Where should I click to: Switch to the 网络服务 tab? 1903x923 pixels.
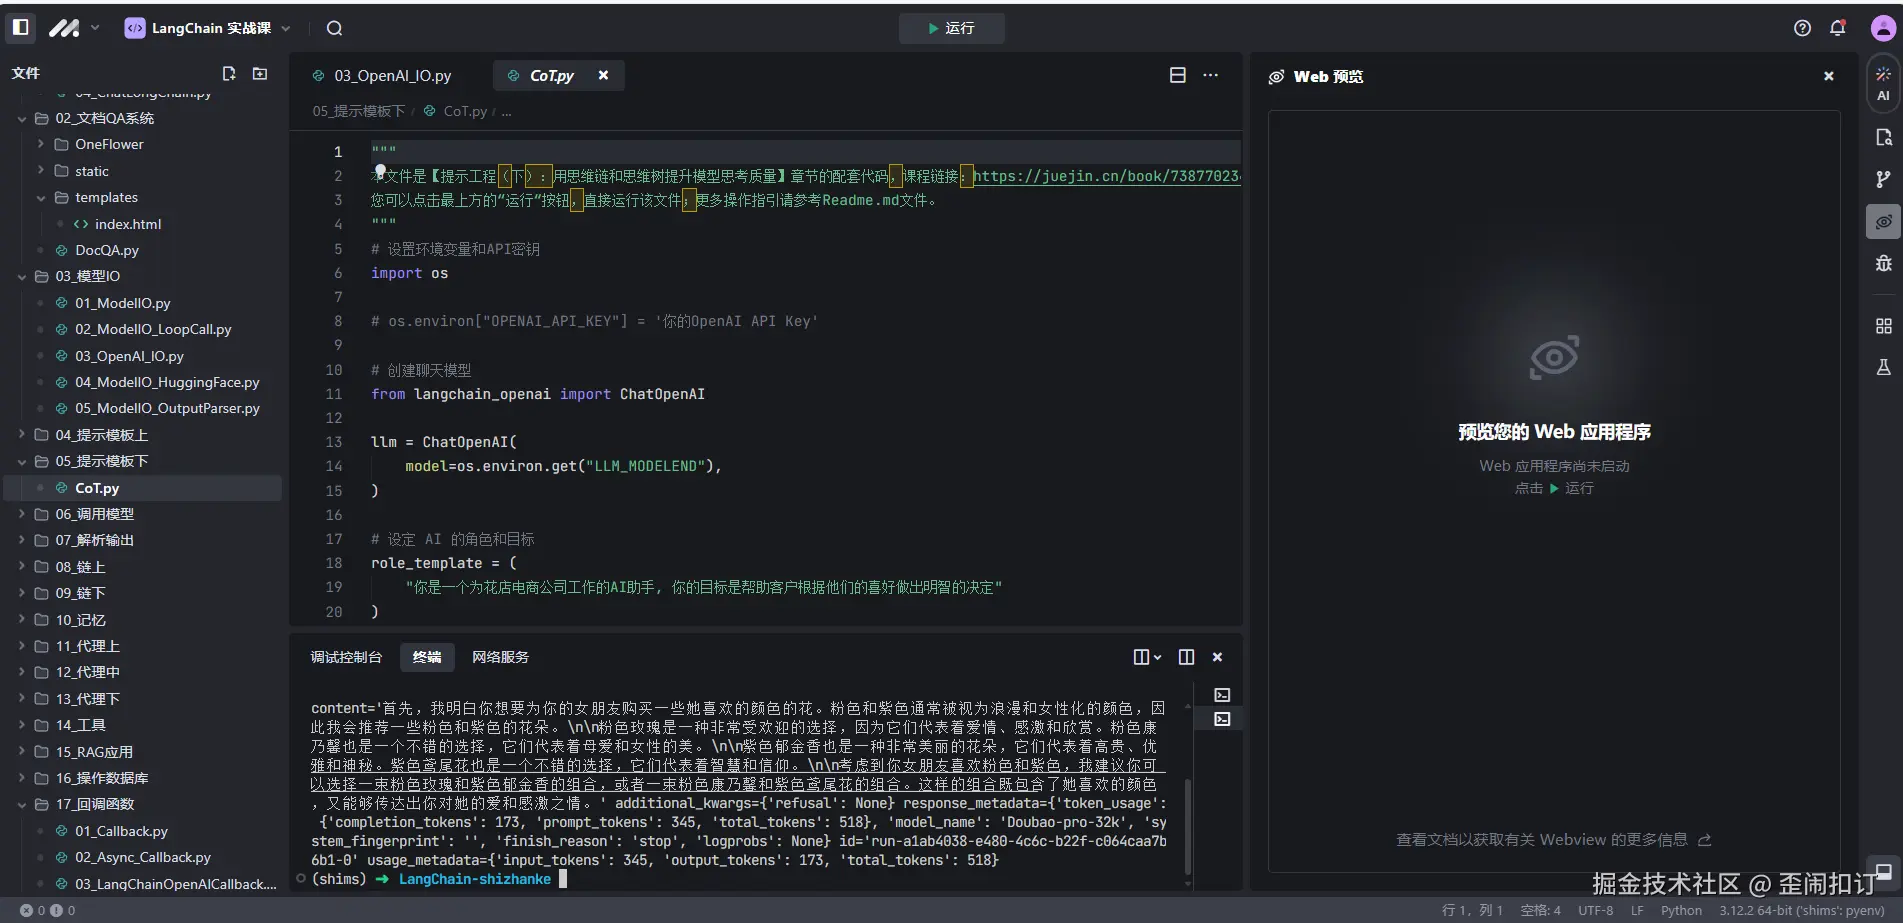point(500,657)
